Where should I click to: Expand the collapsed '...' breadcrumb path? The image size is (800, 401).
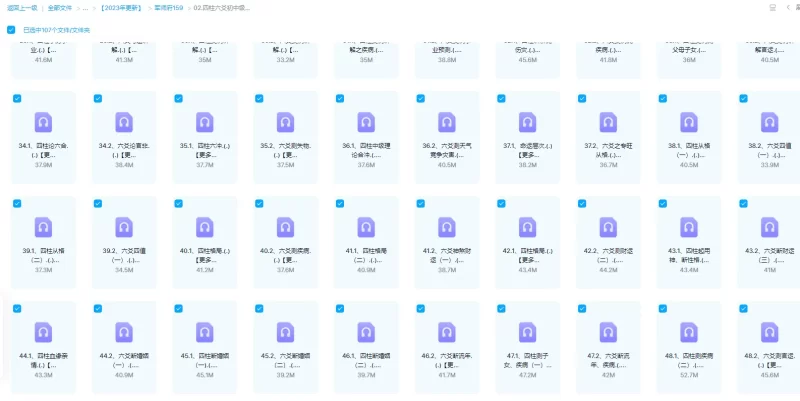86,7
